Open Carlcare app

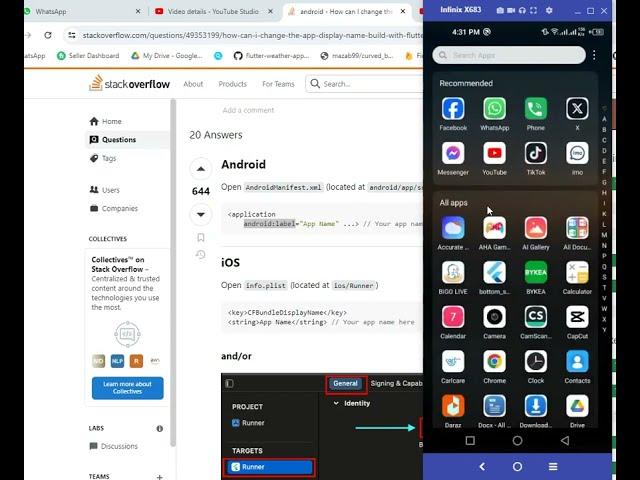point(453,361)
